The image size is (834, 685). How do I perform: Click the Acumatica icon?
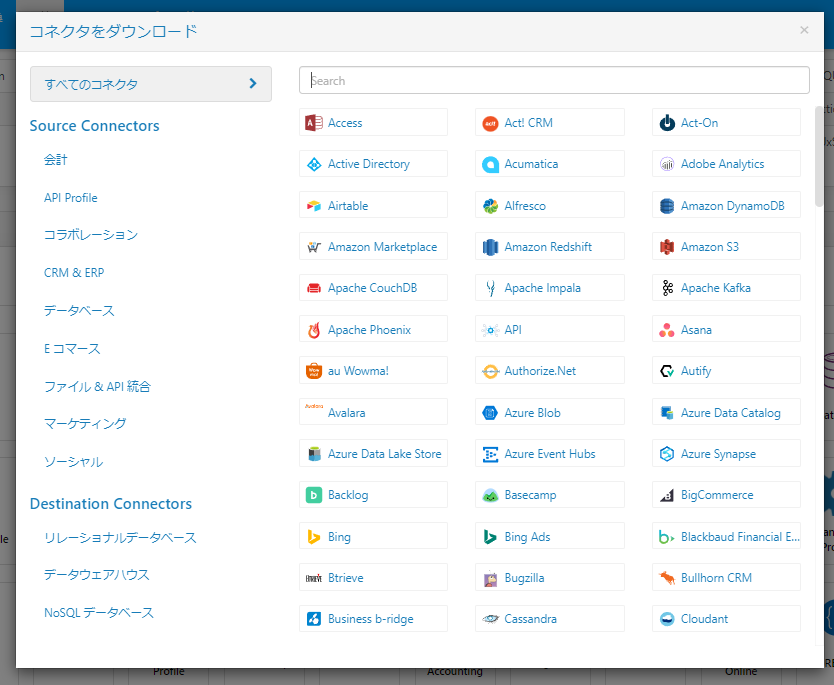click(x=490, y=164)
